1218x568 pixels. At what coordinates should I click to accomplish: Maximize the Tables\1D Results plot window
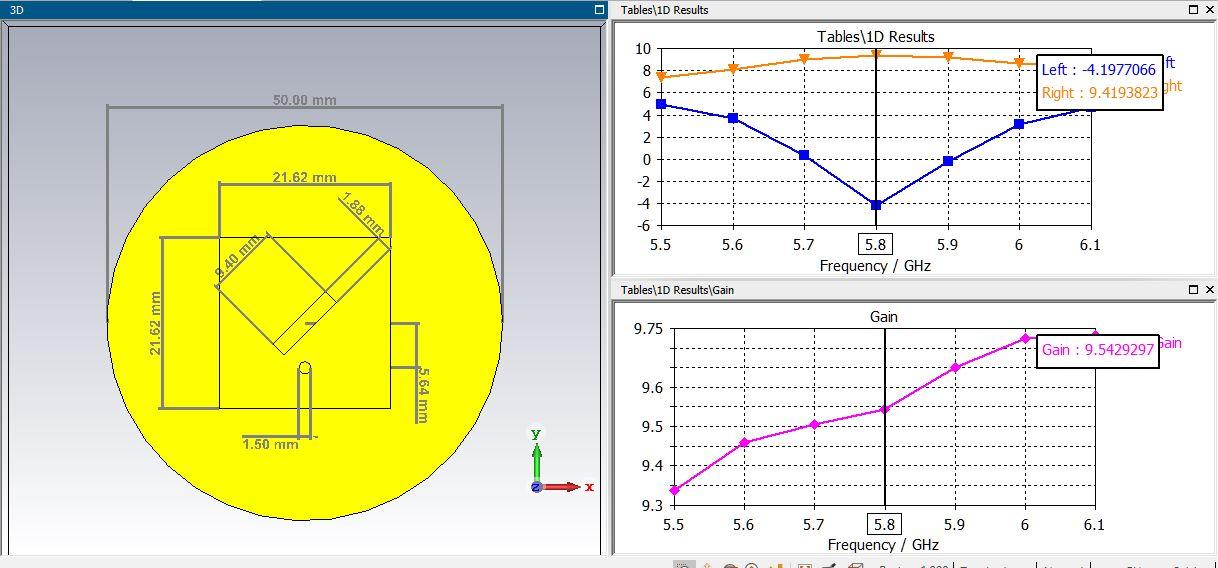1193,9
